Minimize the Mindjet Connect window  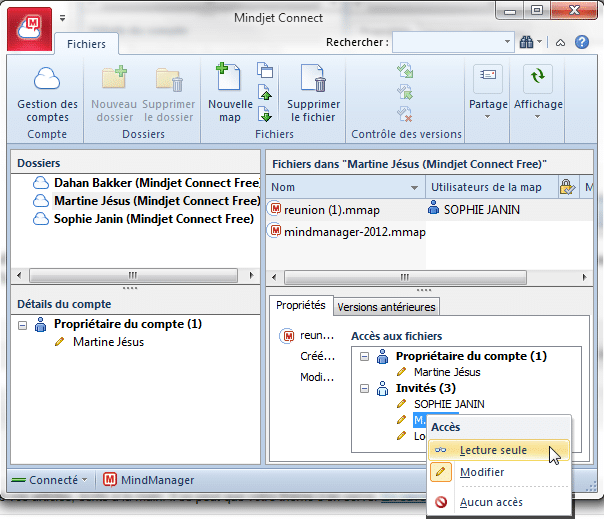point(510,12)
